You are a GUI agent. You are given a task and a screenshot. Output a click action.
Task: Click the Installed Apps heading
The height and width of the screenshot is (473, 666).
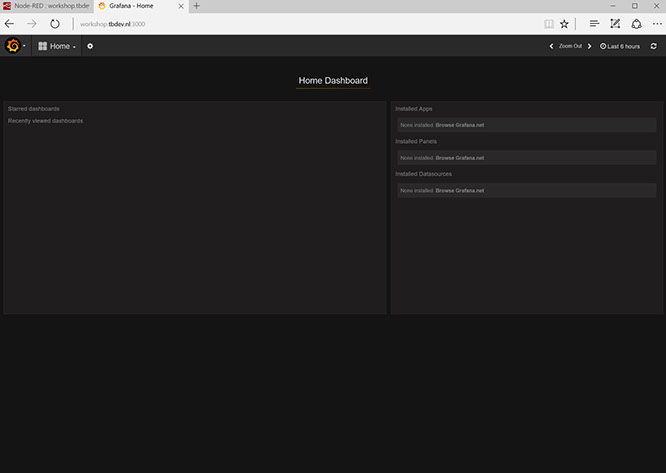(x=414, y=109)
